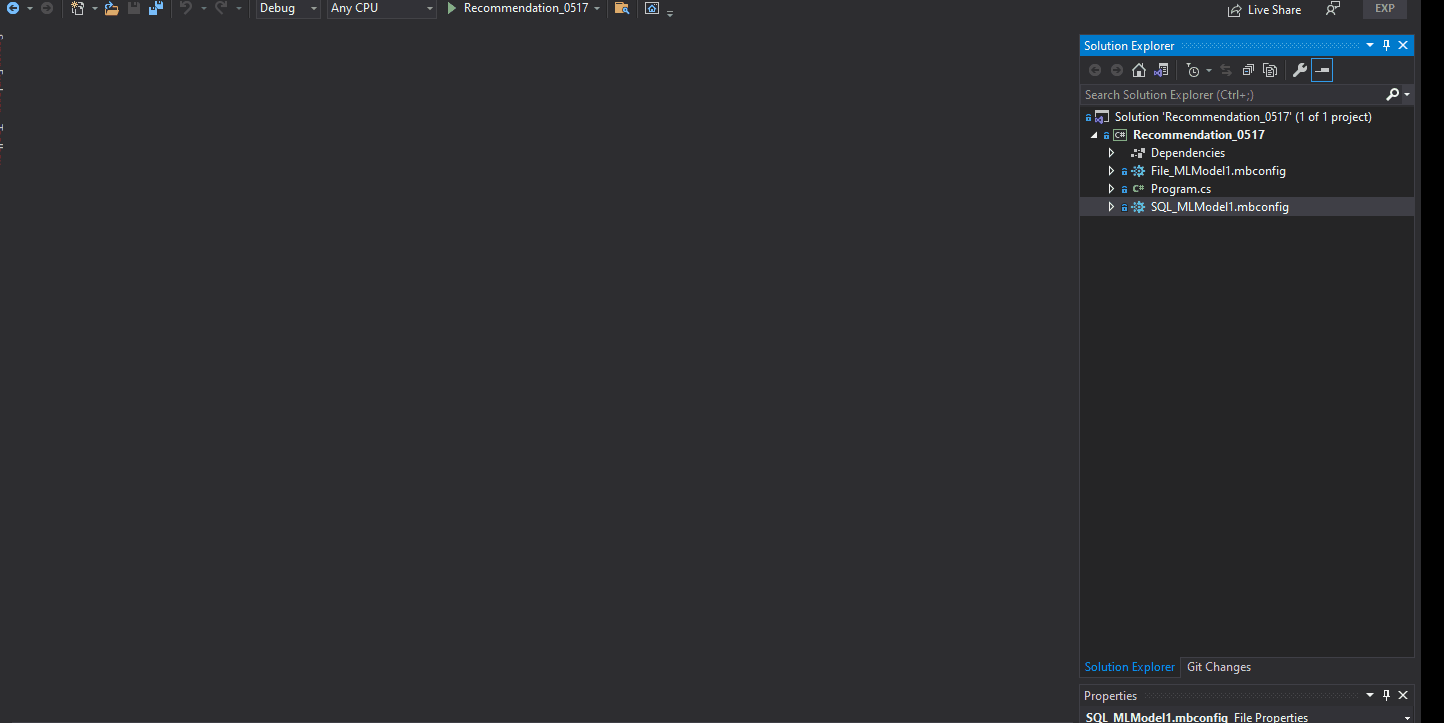1444x723 pixels.
Task: Toggle the Preview Selected Items button
Action: click(1322, 70)
